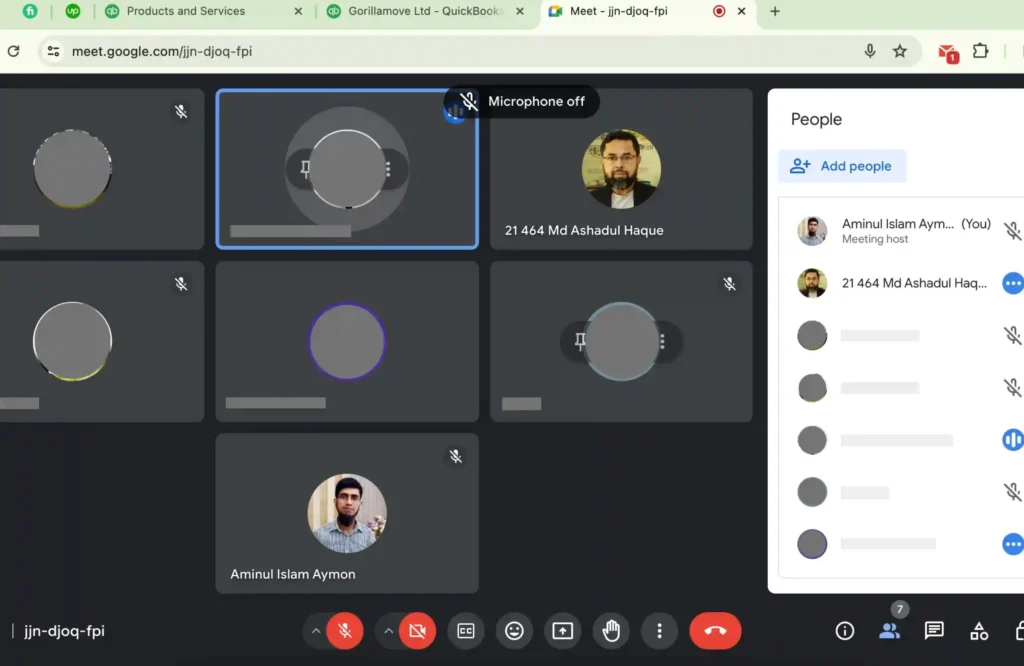Select the 21 464 Md Ashadul Haque tile
Image resolution: width=1024 pixels, height=666 pixels.
point(621,169)
